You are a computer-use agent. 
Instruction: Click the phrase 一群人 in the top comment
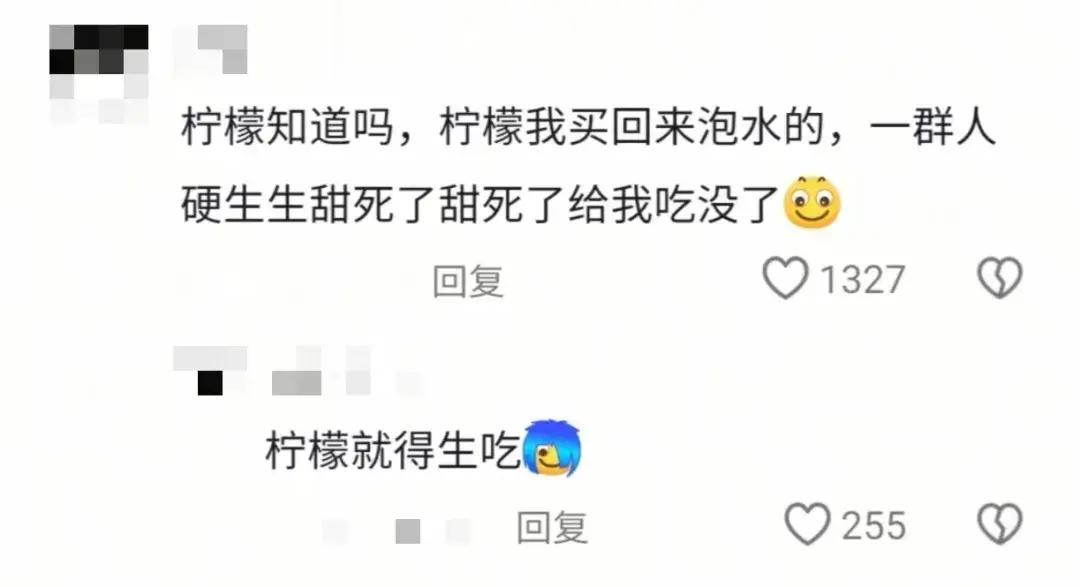click(933, 128)
